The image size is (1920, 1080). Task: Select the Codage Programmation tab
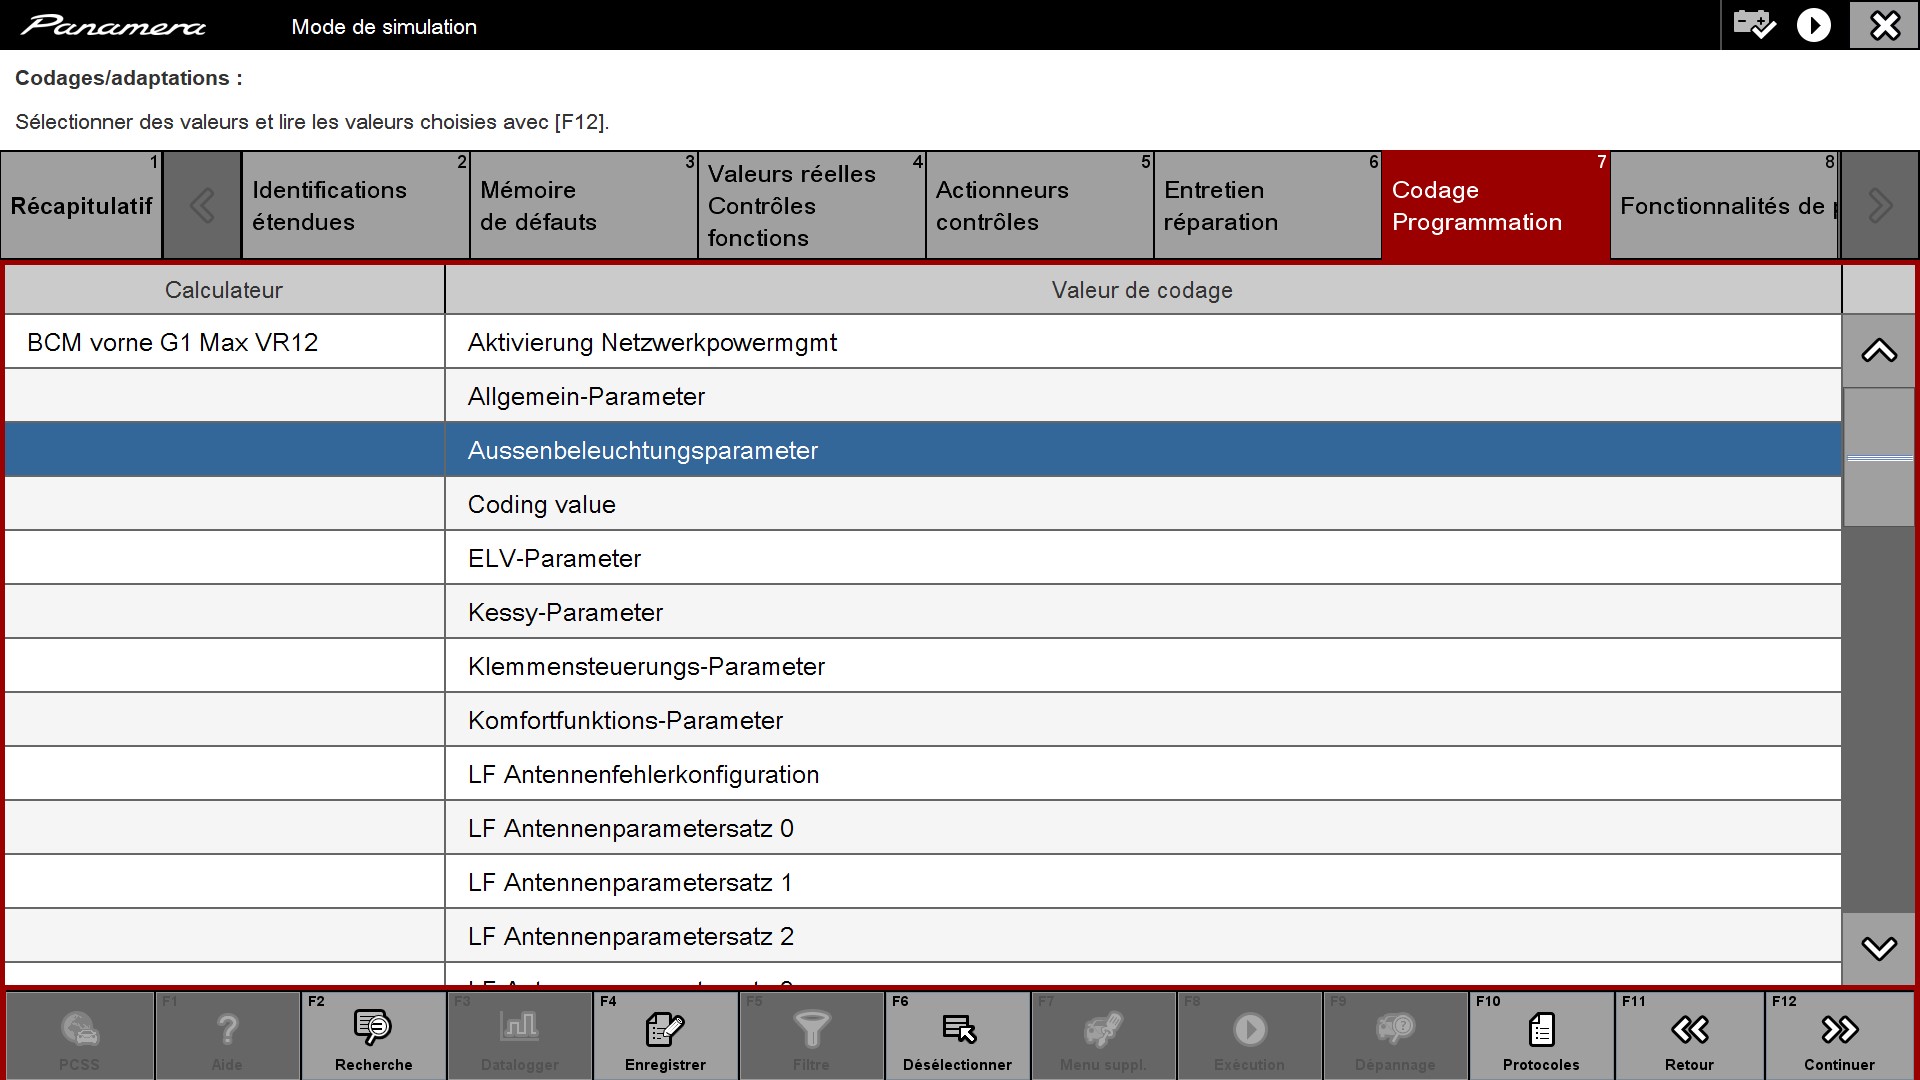[x=1496, y=205]
